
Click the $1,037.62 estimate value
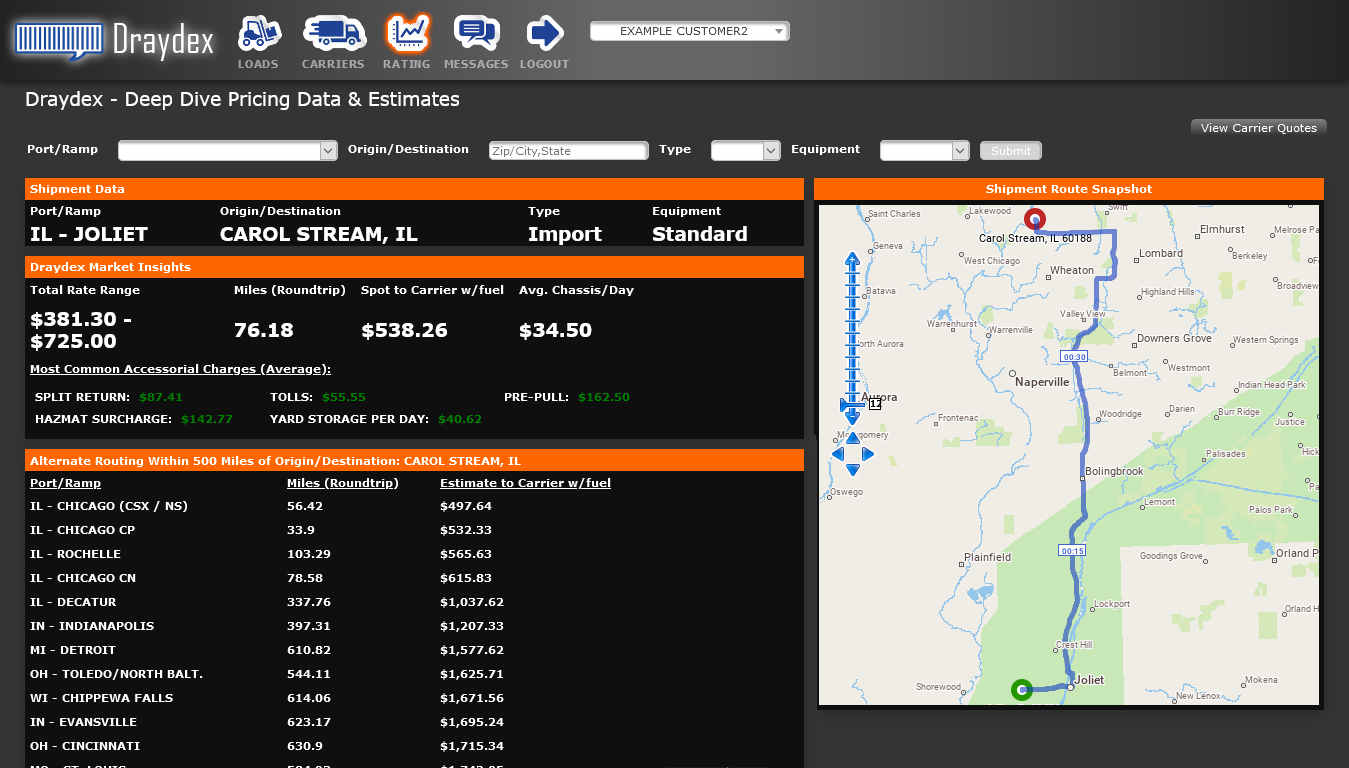(x=472, y=602)
